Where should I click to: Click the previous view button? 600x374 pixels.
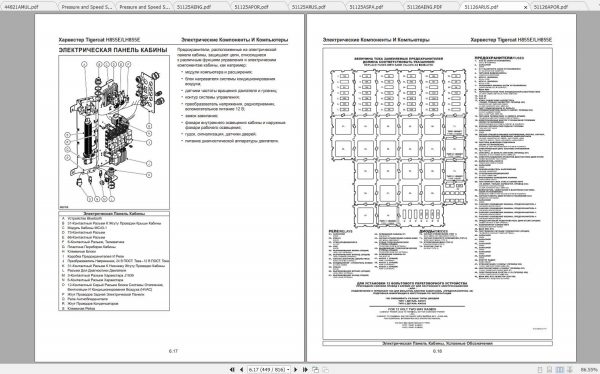(x=315, y=369)
